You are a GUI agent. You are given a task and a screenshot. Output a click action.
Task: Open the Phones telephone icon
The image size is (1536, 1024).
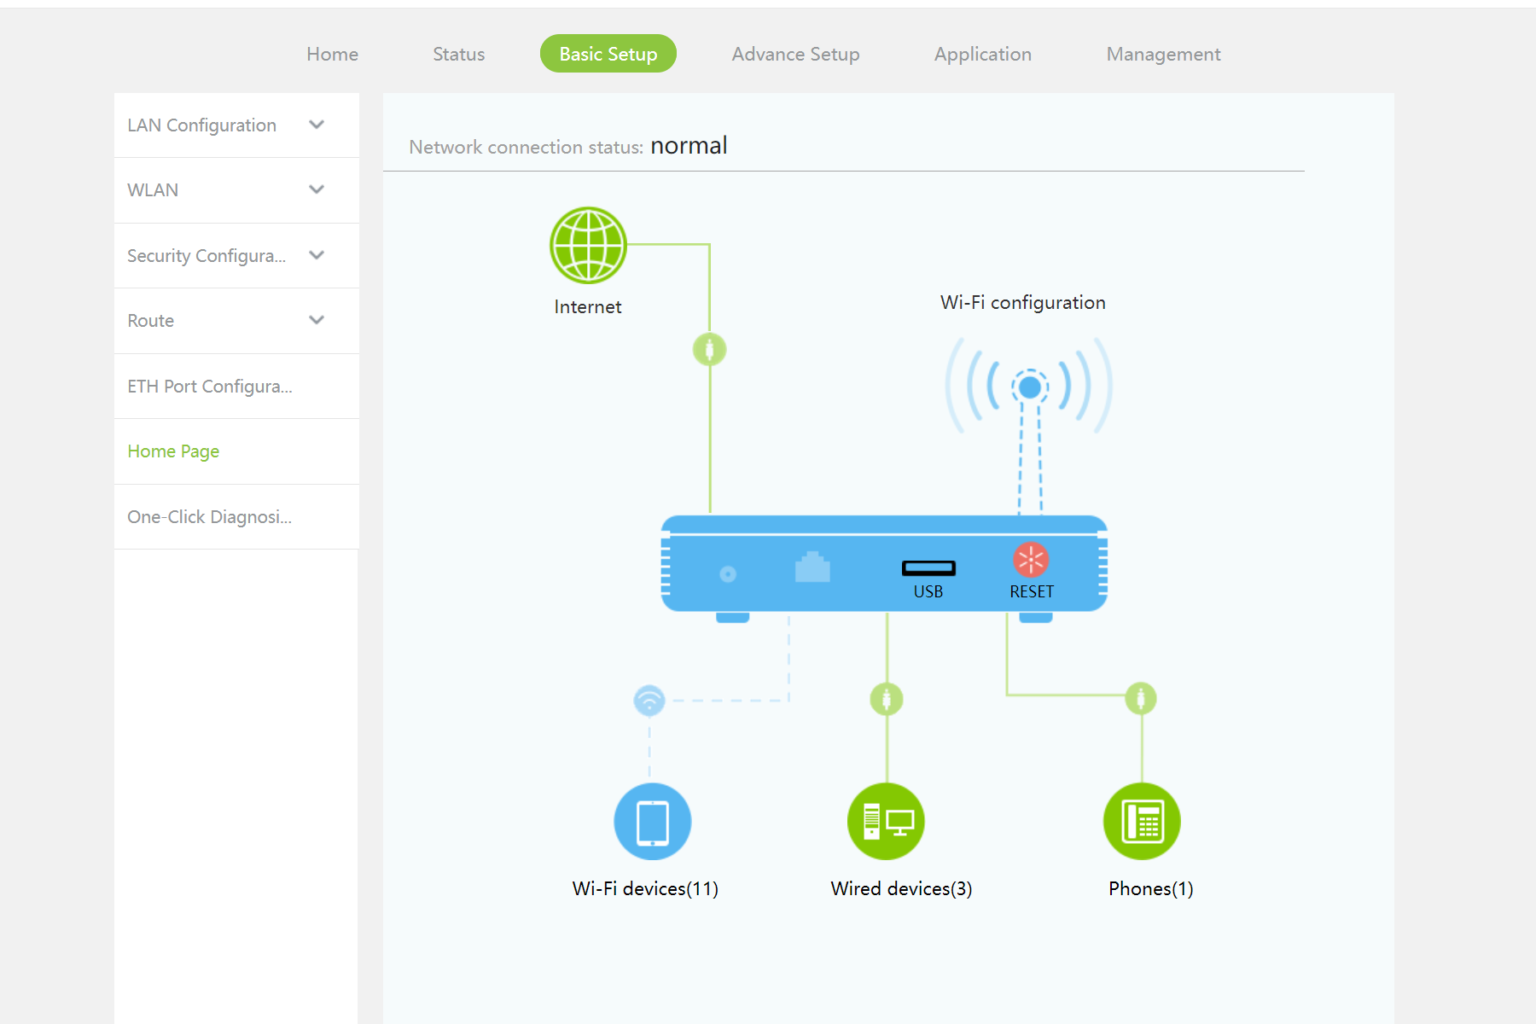pyautogui.click(x=1142, y=821)
